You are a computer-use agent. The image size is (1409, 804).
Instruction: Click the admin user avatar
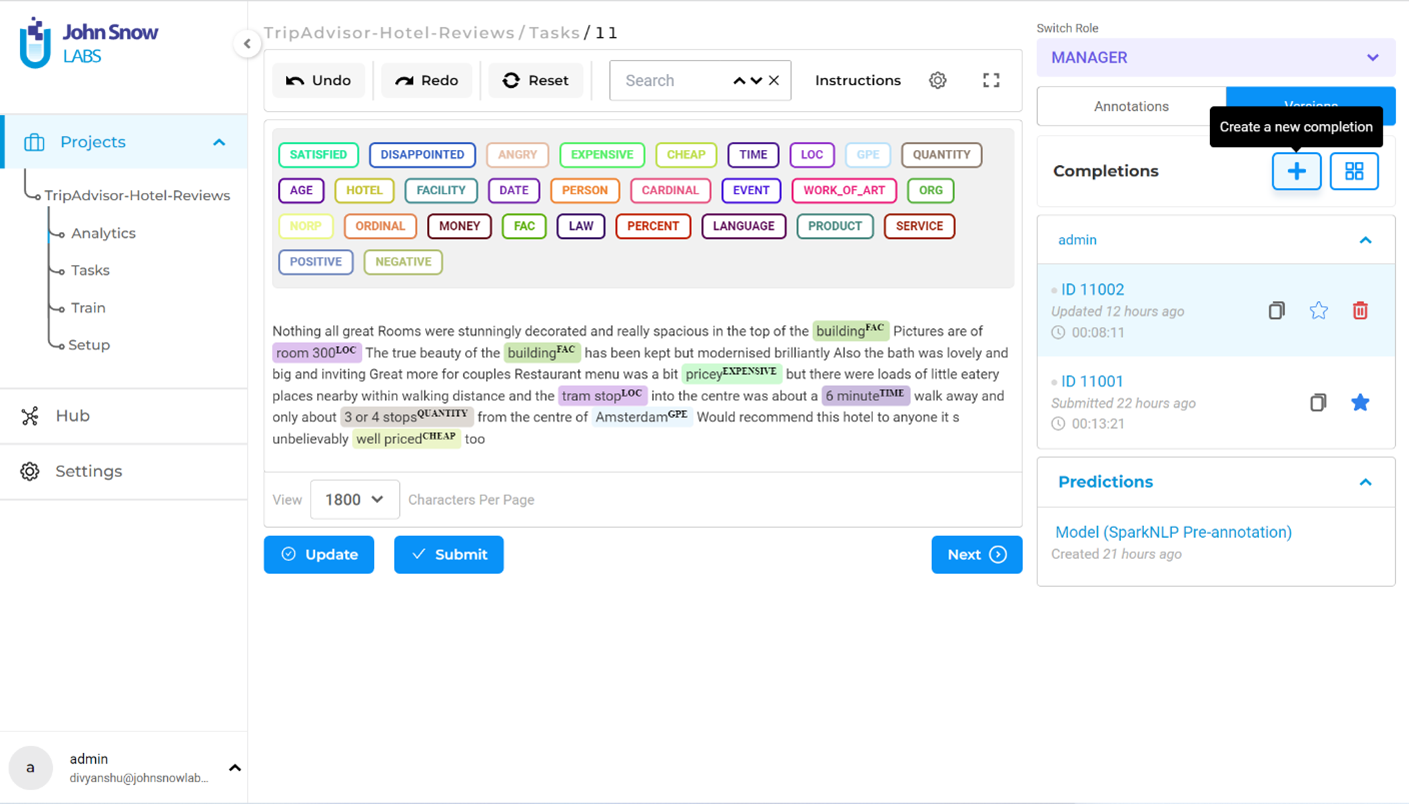point(30,768)
